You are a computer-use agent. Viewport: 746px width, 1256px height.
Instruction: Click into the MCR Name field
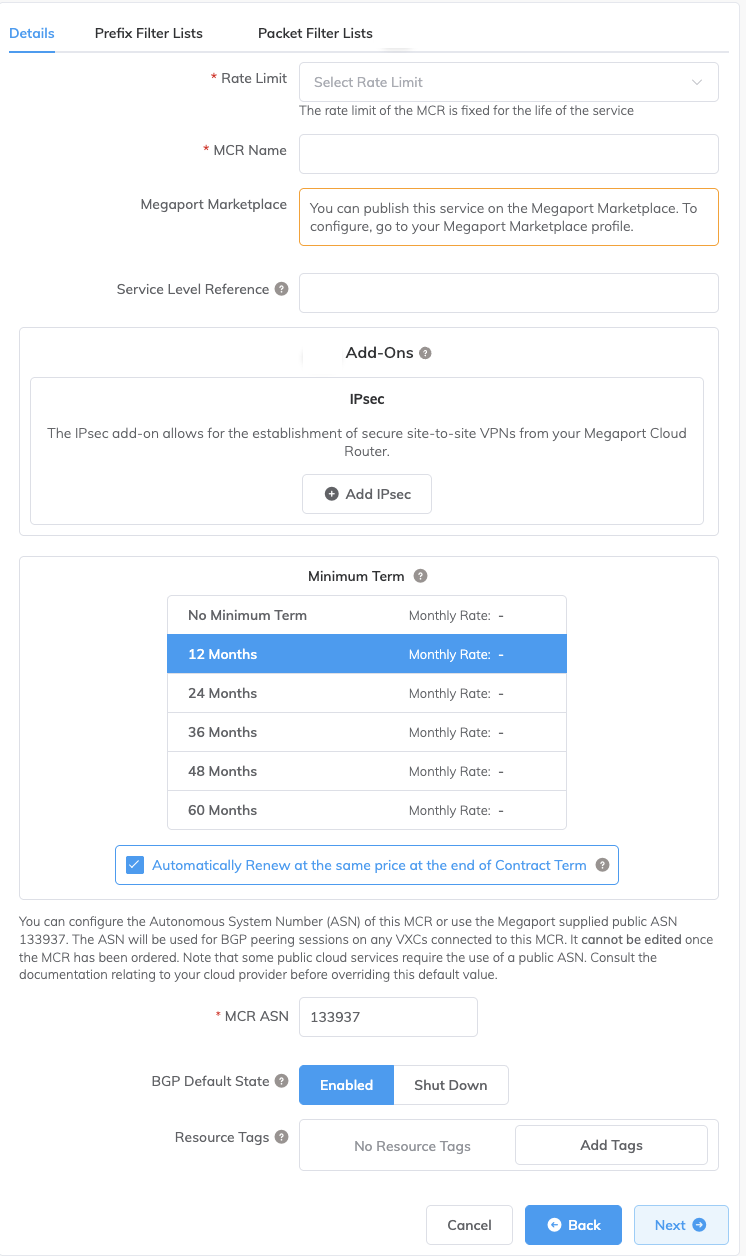[x=508, y=154]
